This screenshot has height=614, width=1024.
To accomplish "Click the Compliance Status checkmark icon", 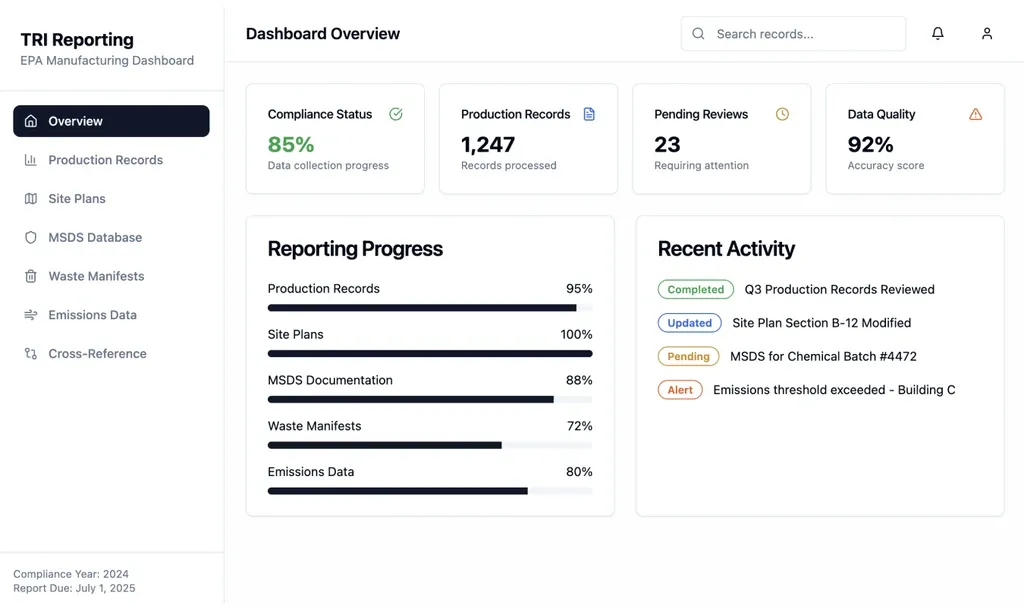I will tap(396, 114).
